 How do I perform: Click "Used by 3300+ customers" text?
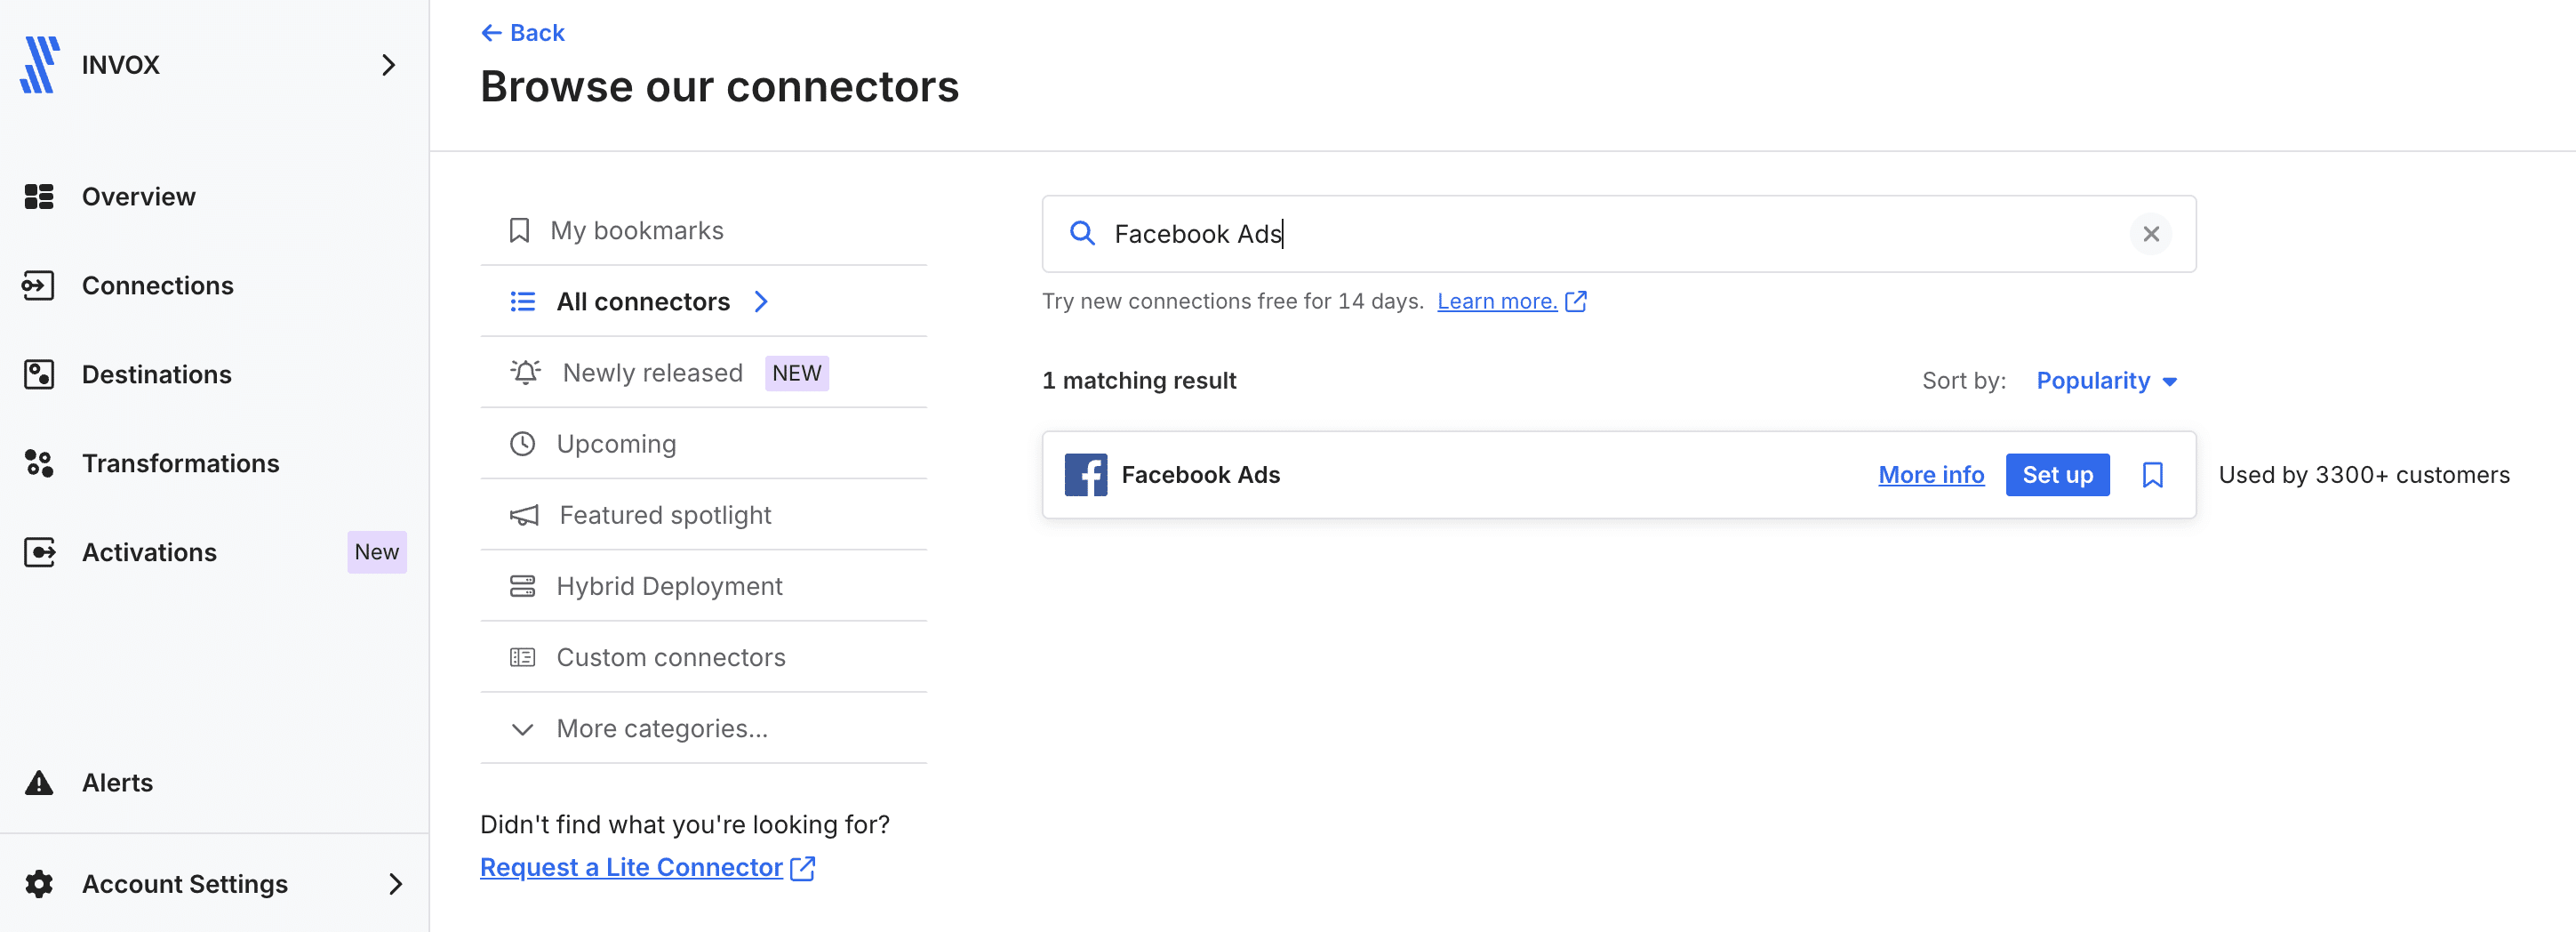pos(2364,475)
